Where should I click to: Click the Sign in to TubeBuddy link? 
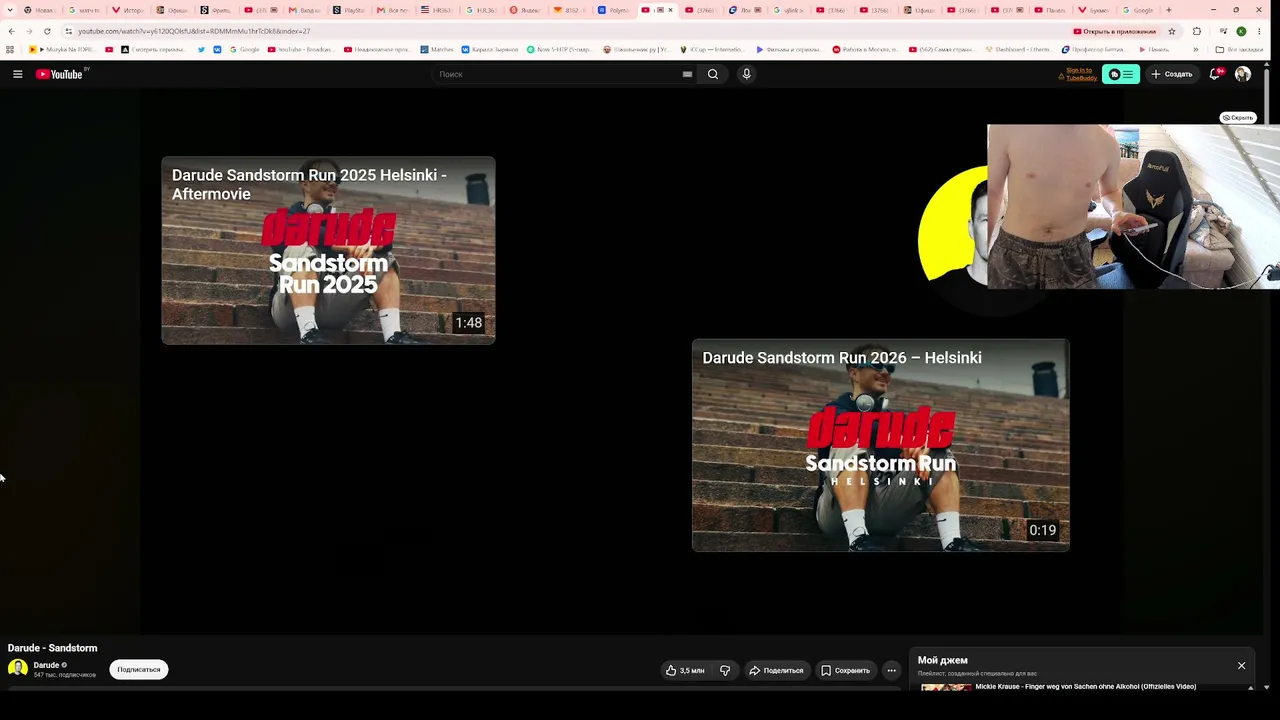coord(1079,74)
